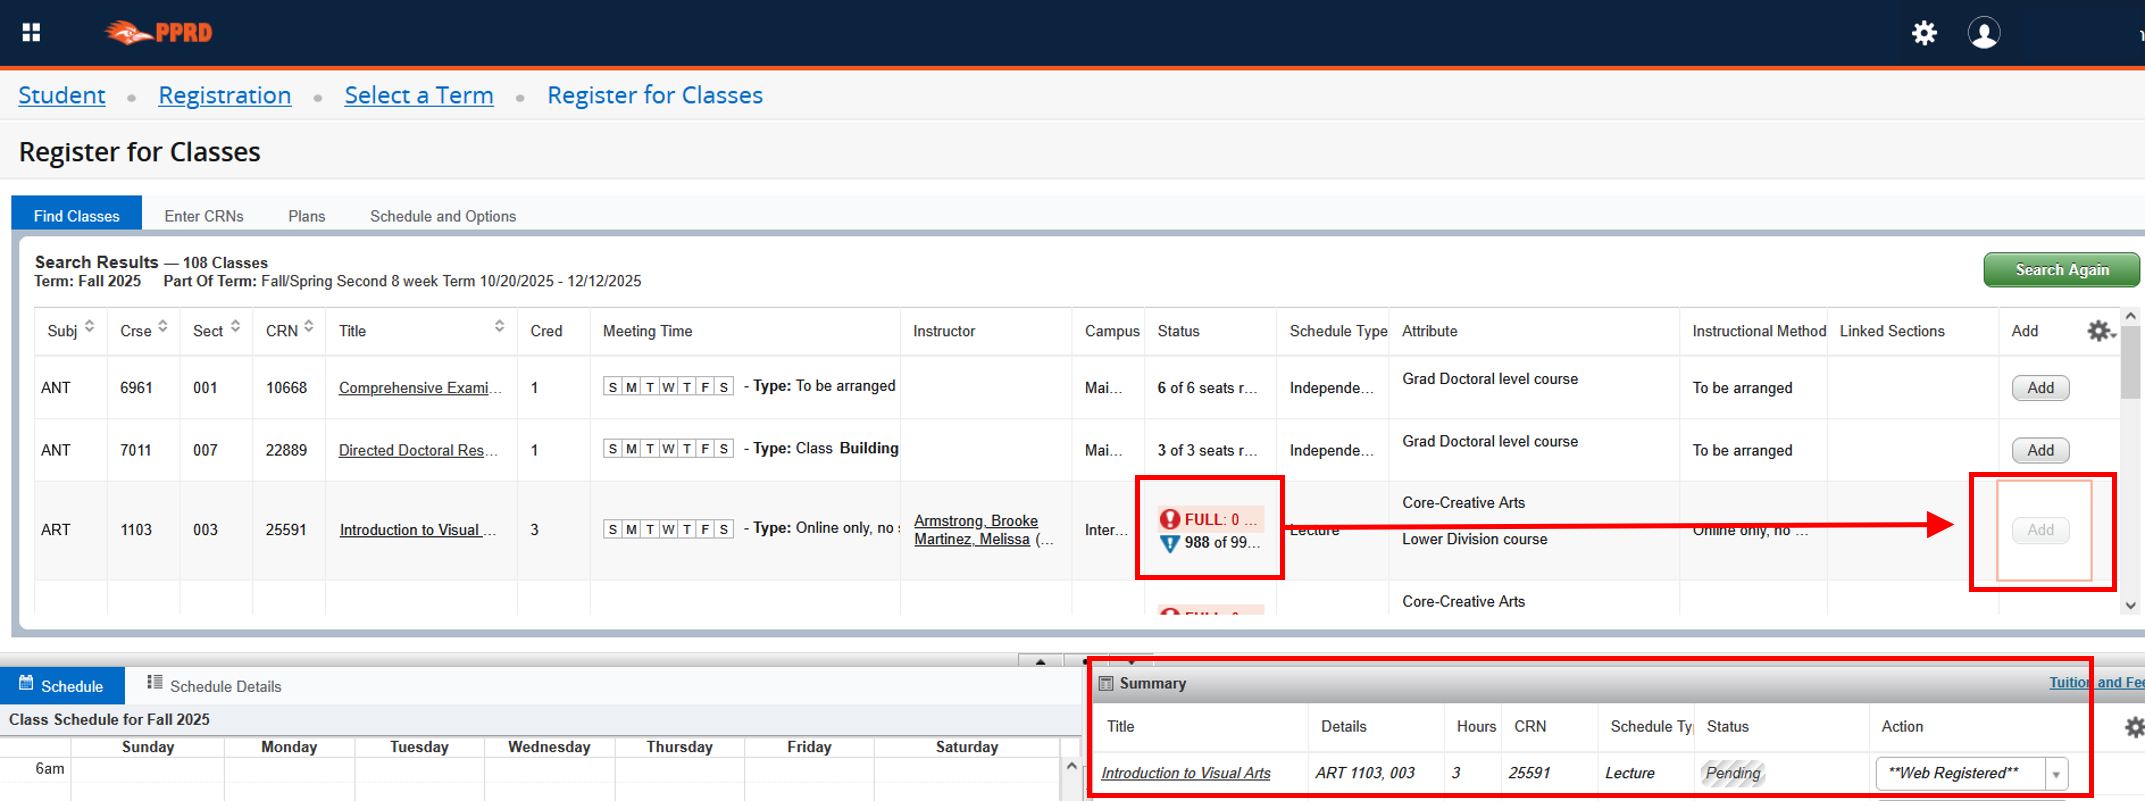Sort results by Title column arrows
The width and height of the screenshot is (2145, 806).
coord(499,327)
